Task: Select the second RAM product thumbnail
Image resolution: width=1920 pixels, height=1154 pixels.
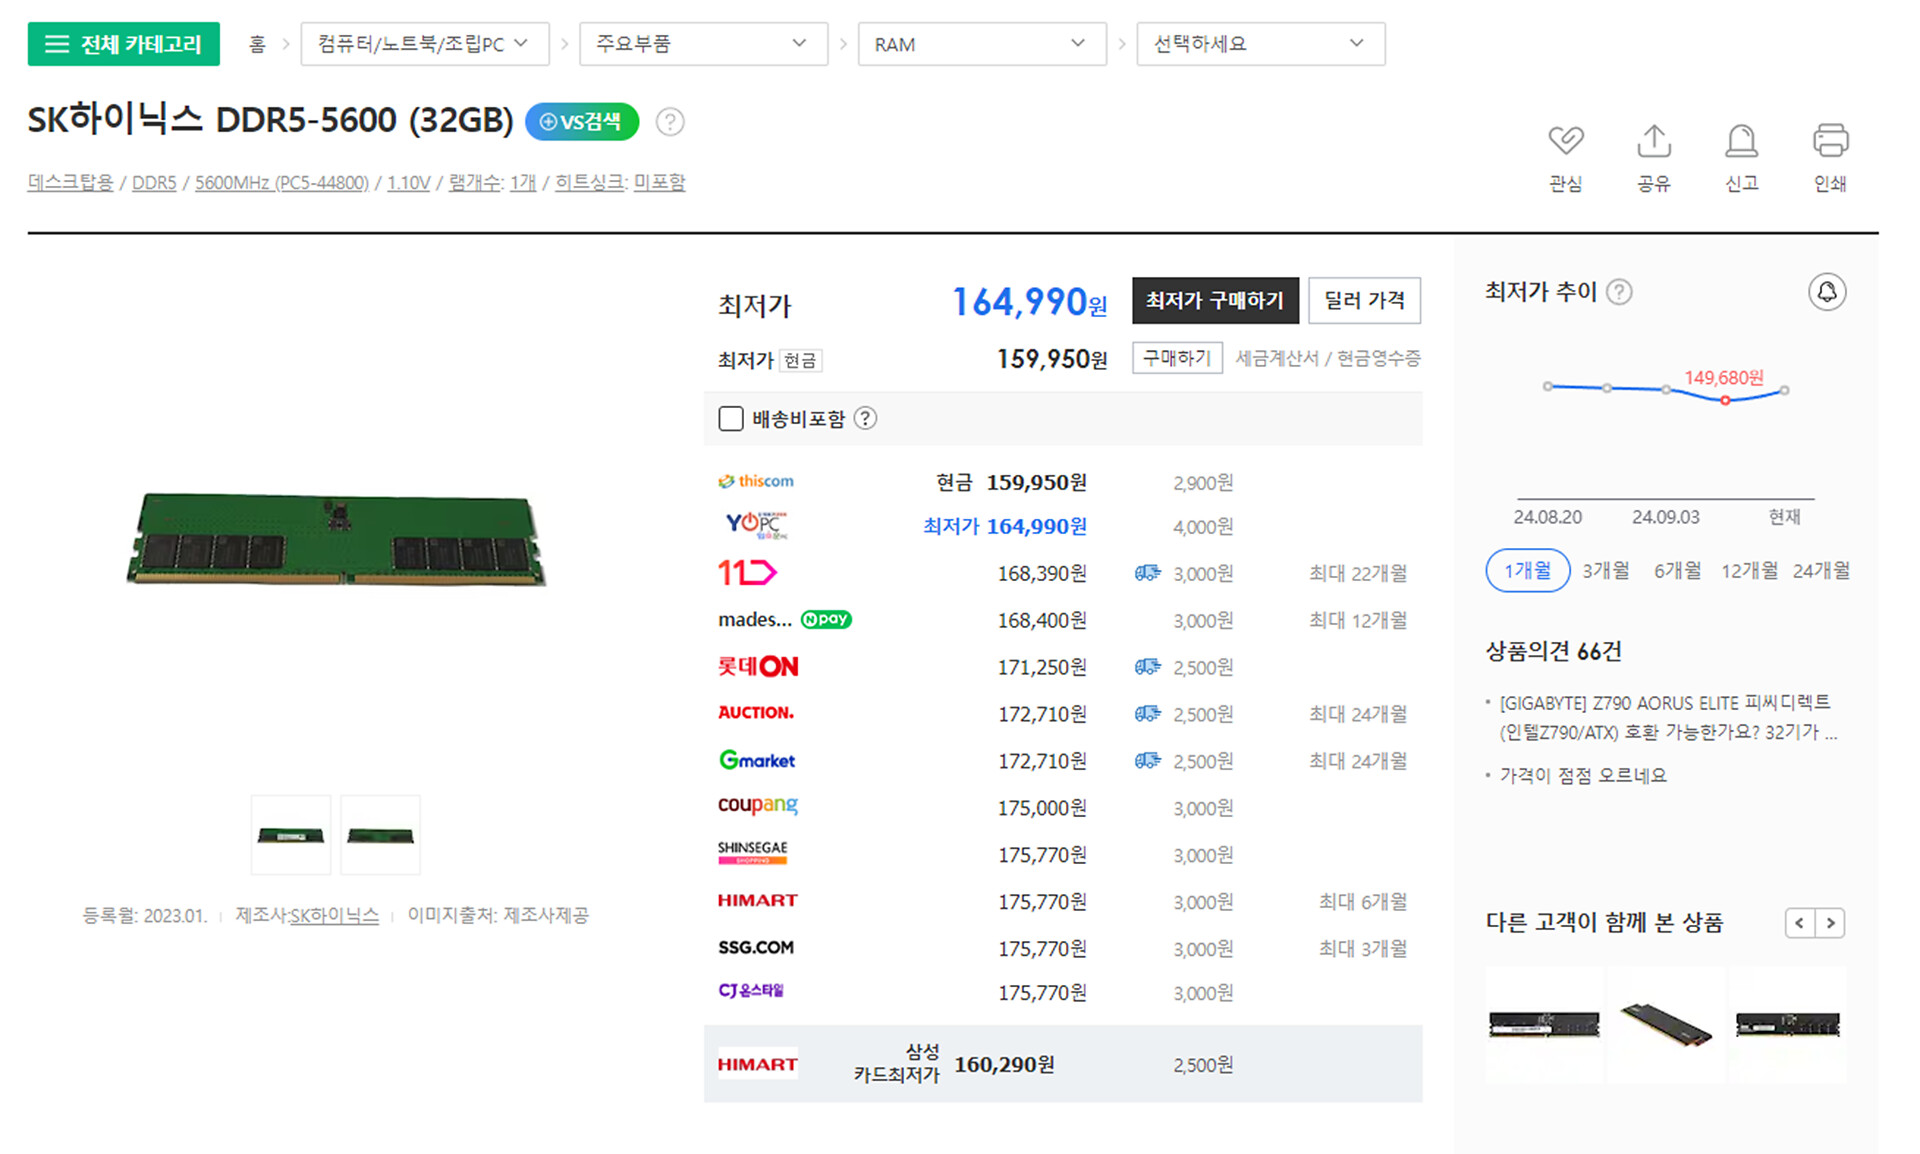Action: [x=380, y=835]
